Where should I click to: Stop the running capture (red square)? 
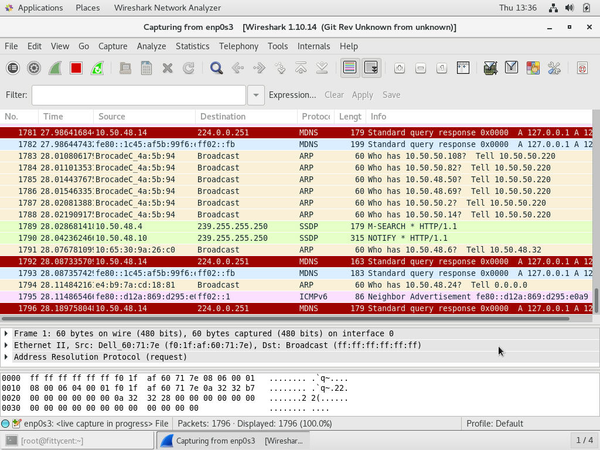76,68
